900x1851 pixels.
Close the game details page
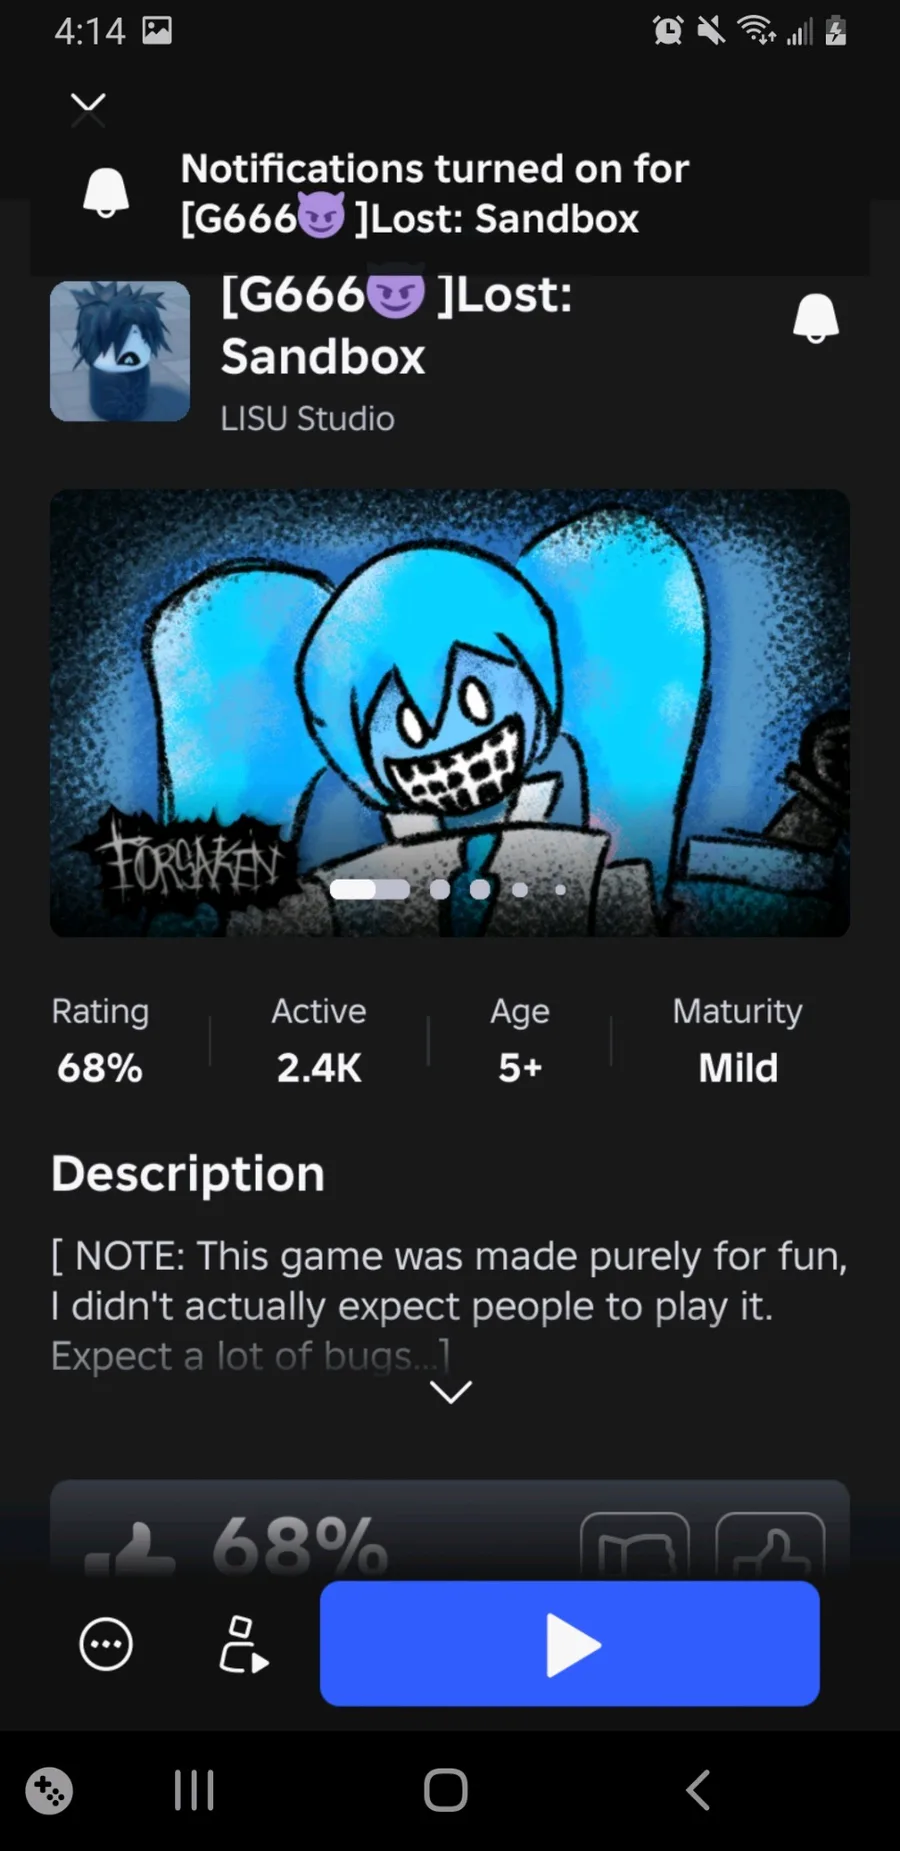88,109
